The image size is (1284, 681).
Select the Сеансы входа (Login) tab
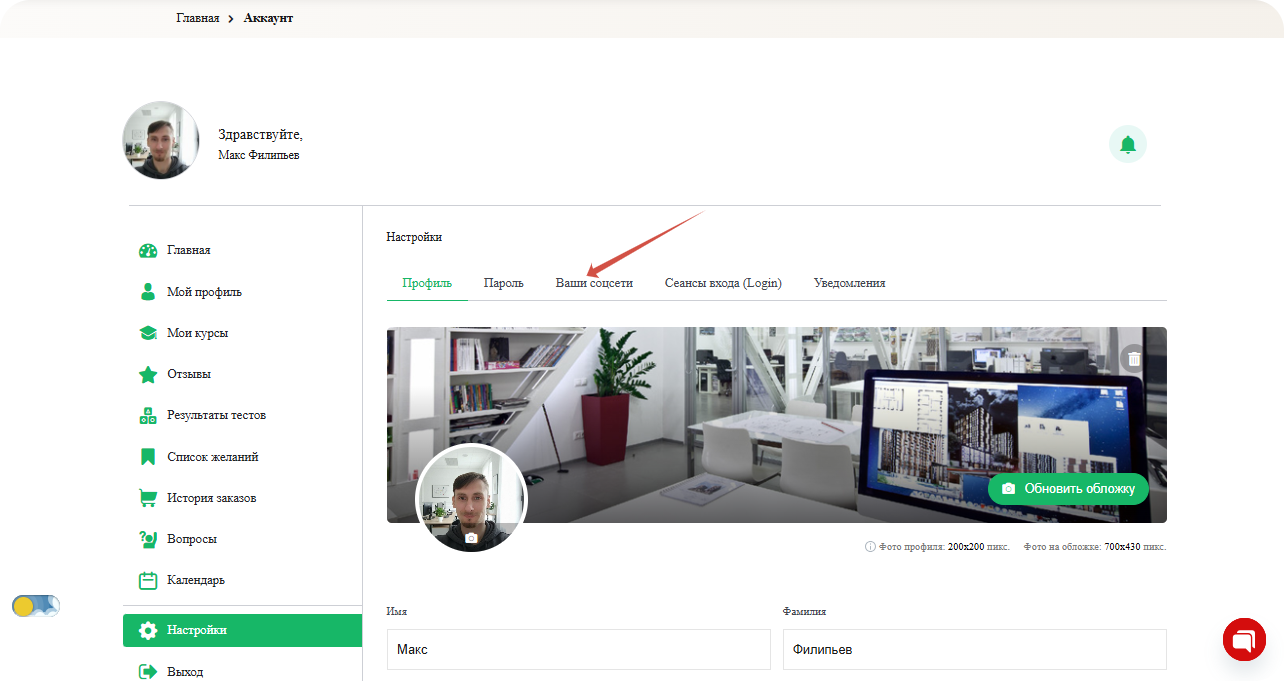pyautogui.click(x=723, y=283)
